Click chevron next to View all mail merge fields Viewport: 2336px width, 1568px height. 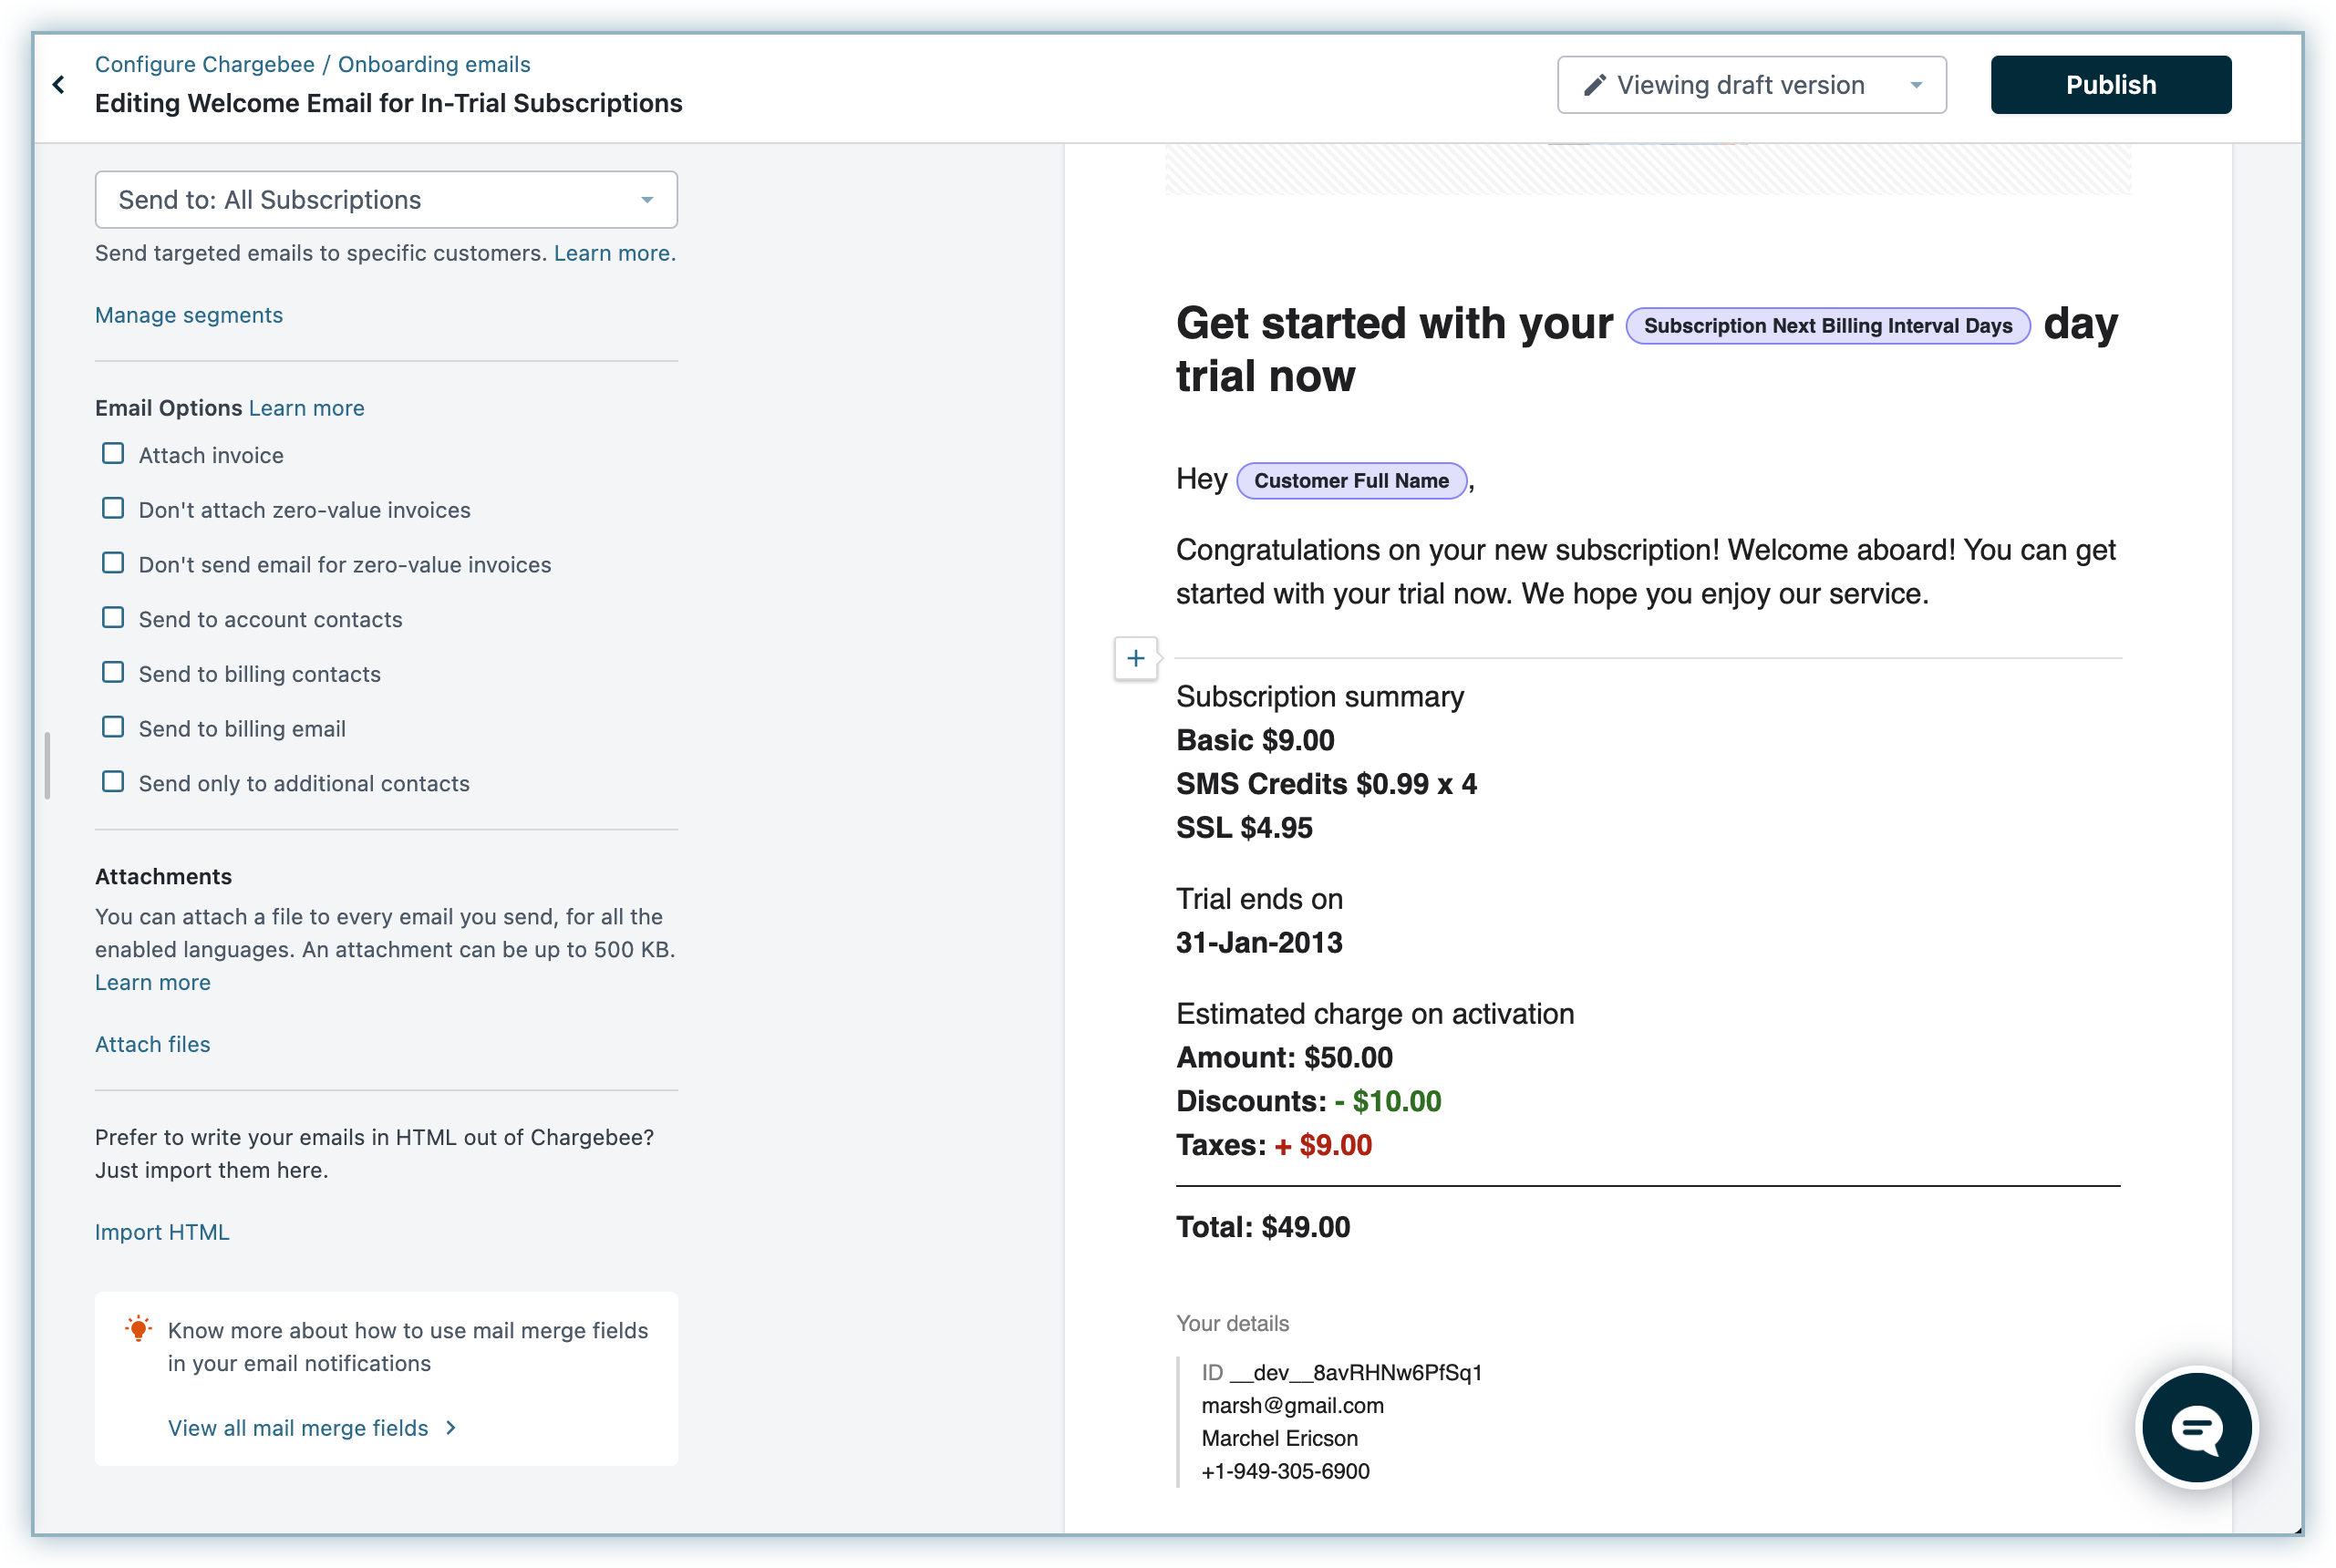(451, 1428)
